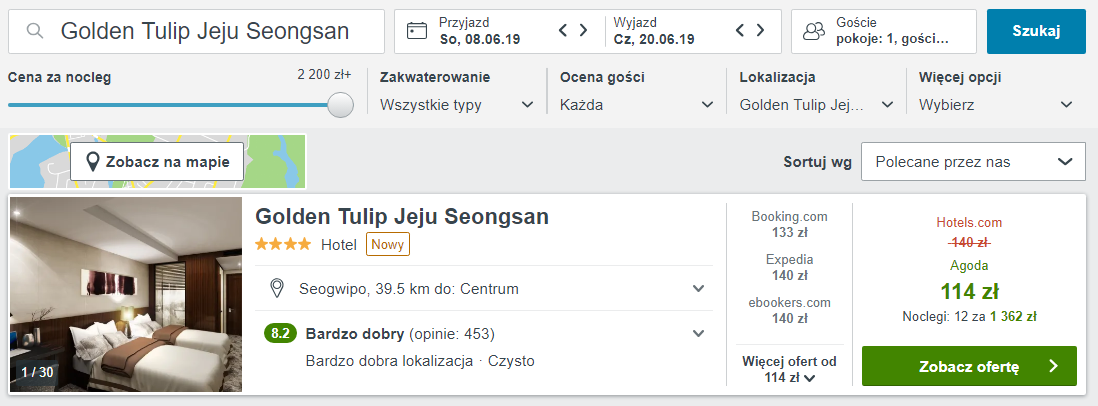Expand Więcej opcji dropdown
Image resolution: width=1098 pixels, height=406 pixels.
[x=996, y=104]
